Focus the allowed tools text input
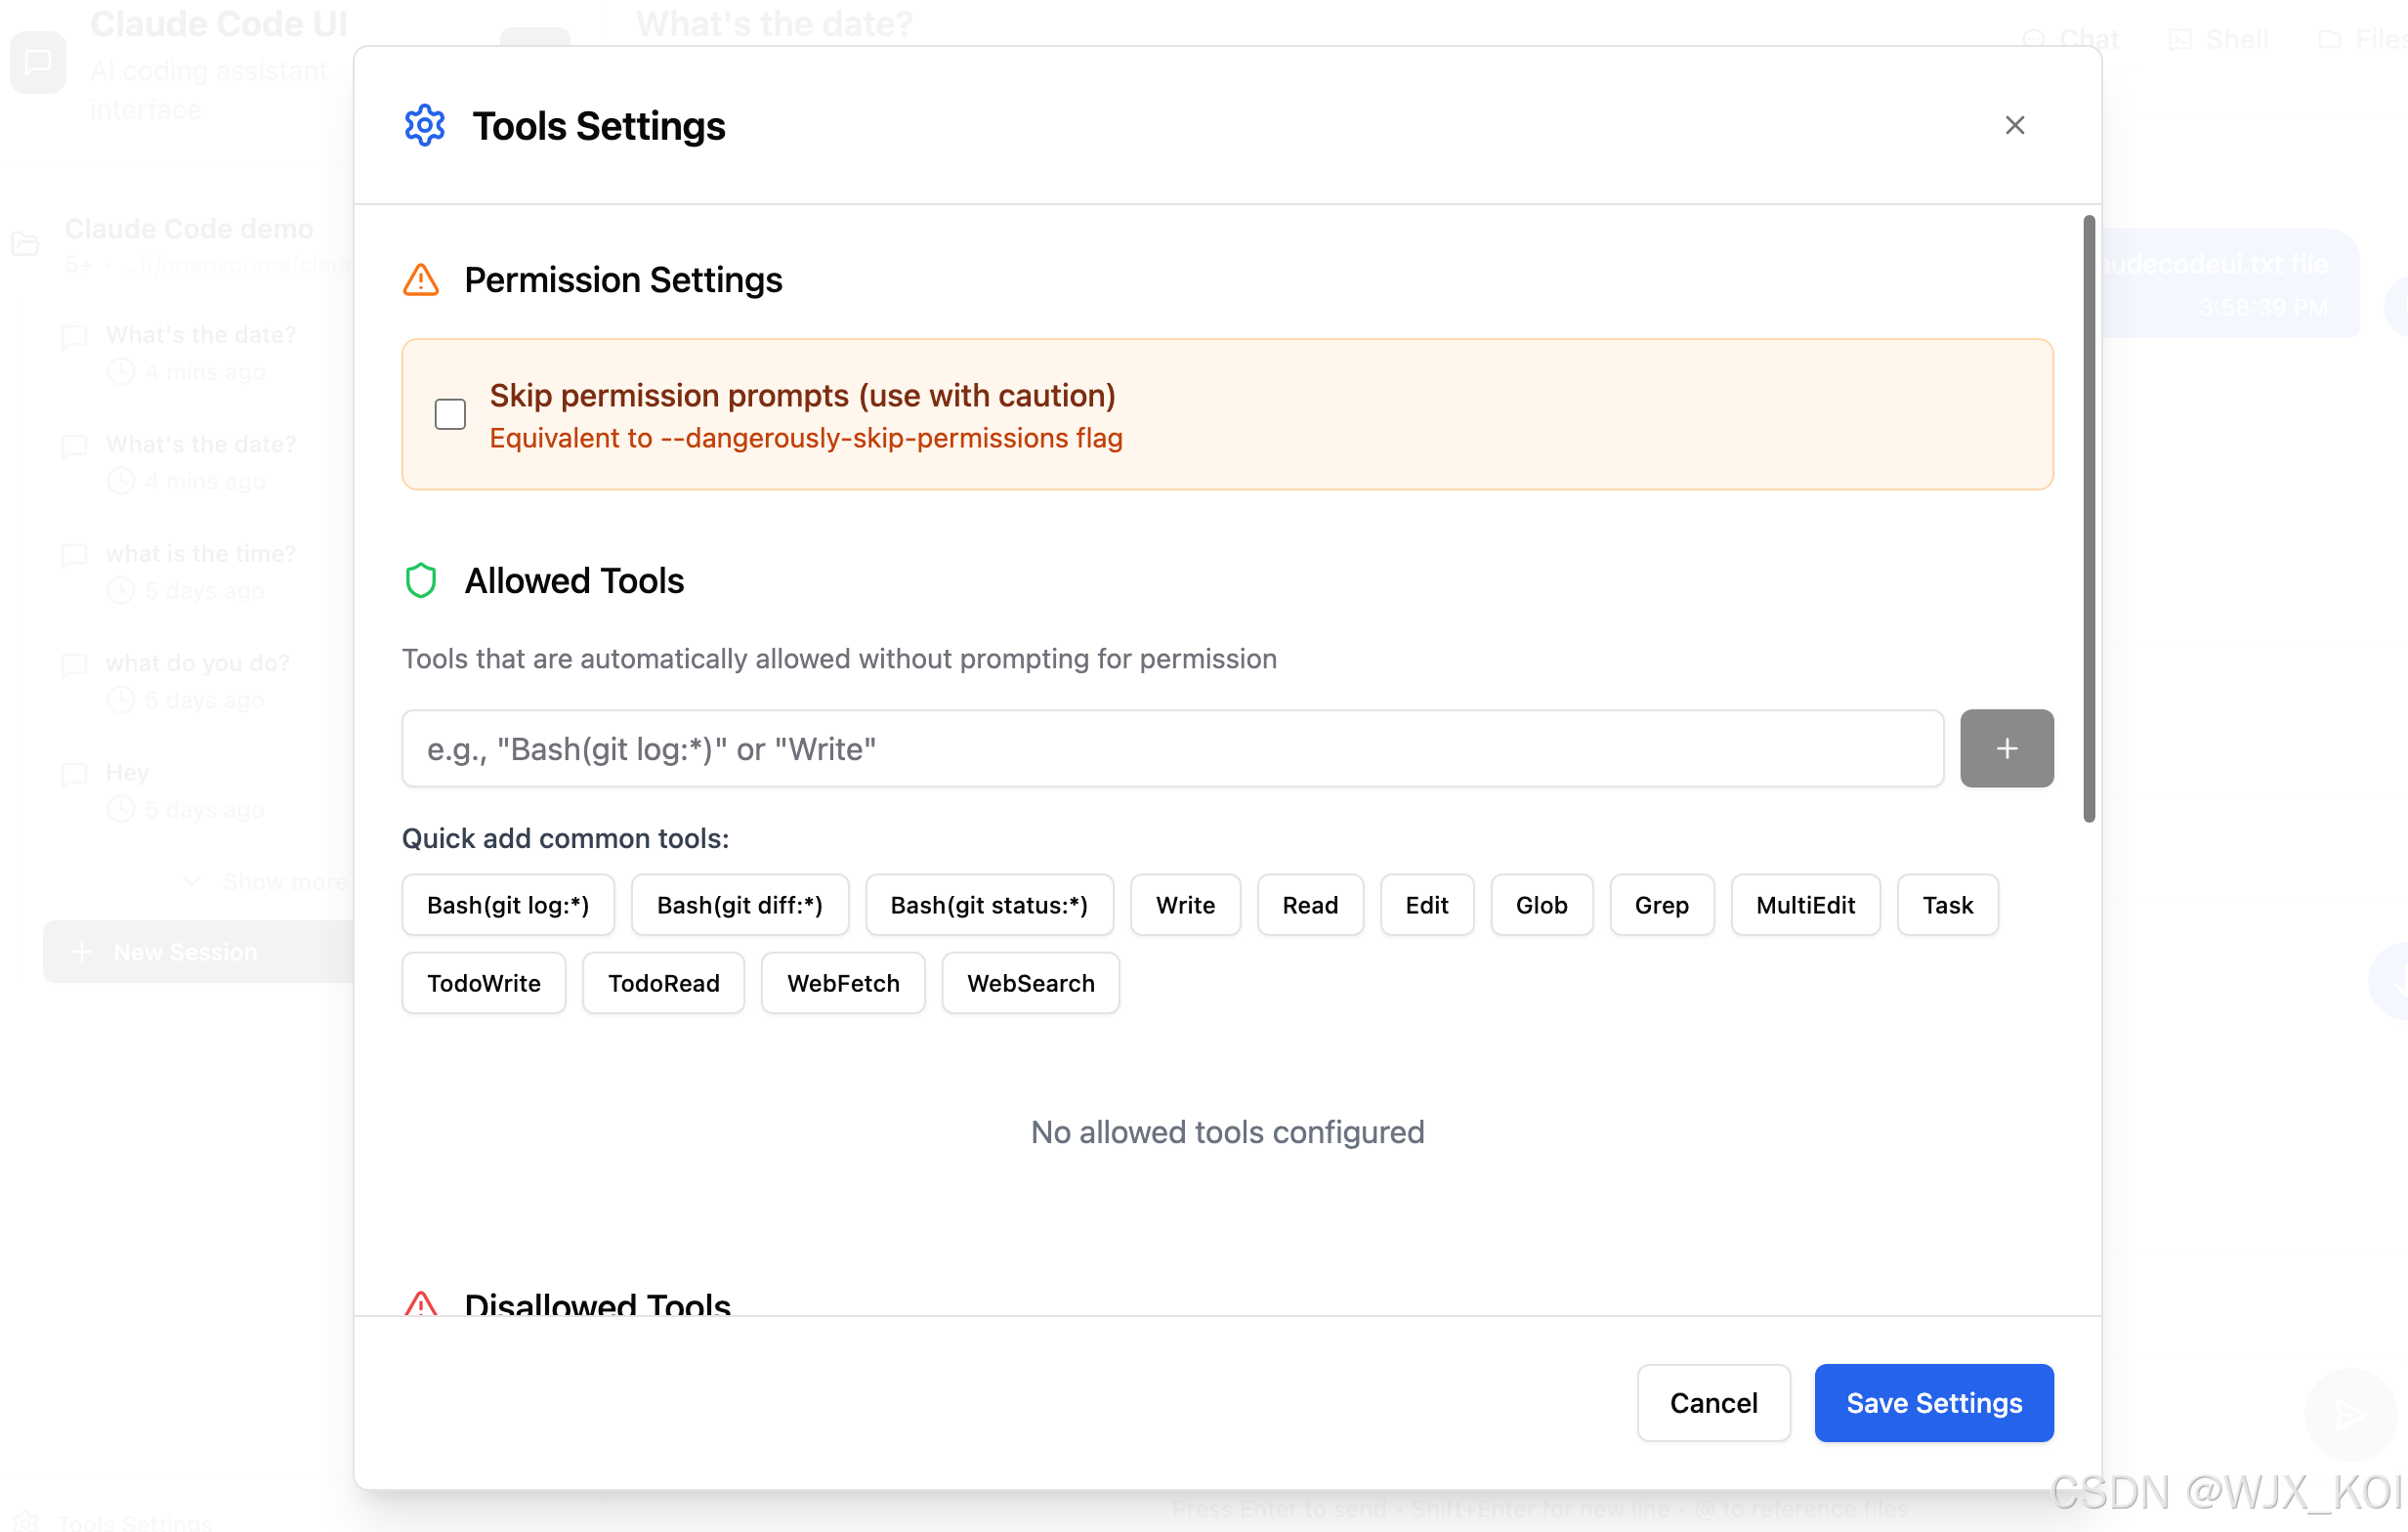The image size is (2408, 1532). pos(1172,749)
